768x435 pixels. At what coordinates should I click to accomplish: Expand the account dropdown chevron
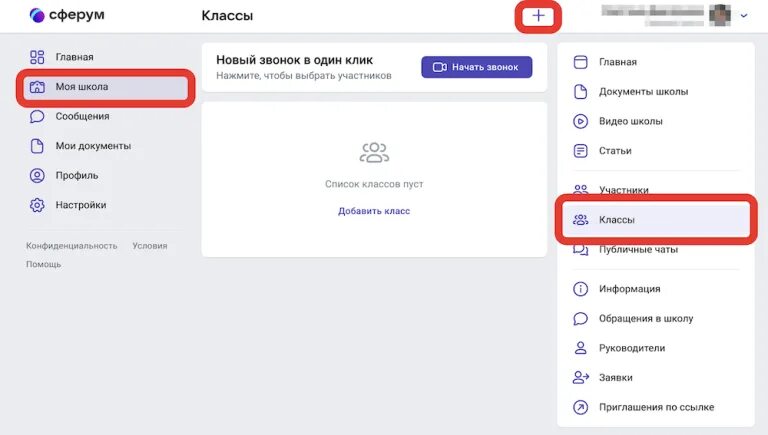coord(744,16)
